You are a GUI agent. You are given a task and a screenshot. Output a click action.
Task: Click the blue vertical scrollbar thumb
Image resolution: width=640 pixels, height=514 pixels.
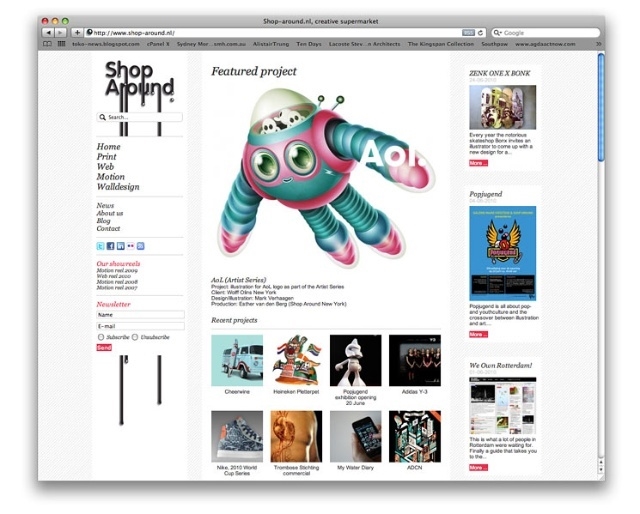[x=601, y=107]
